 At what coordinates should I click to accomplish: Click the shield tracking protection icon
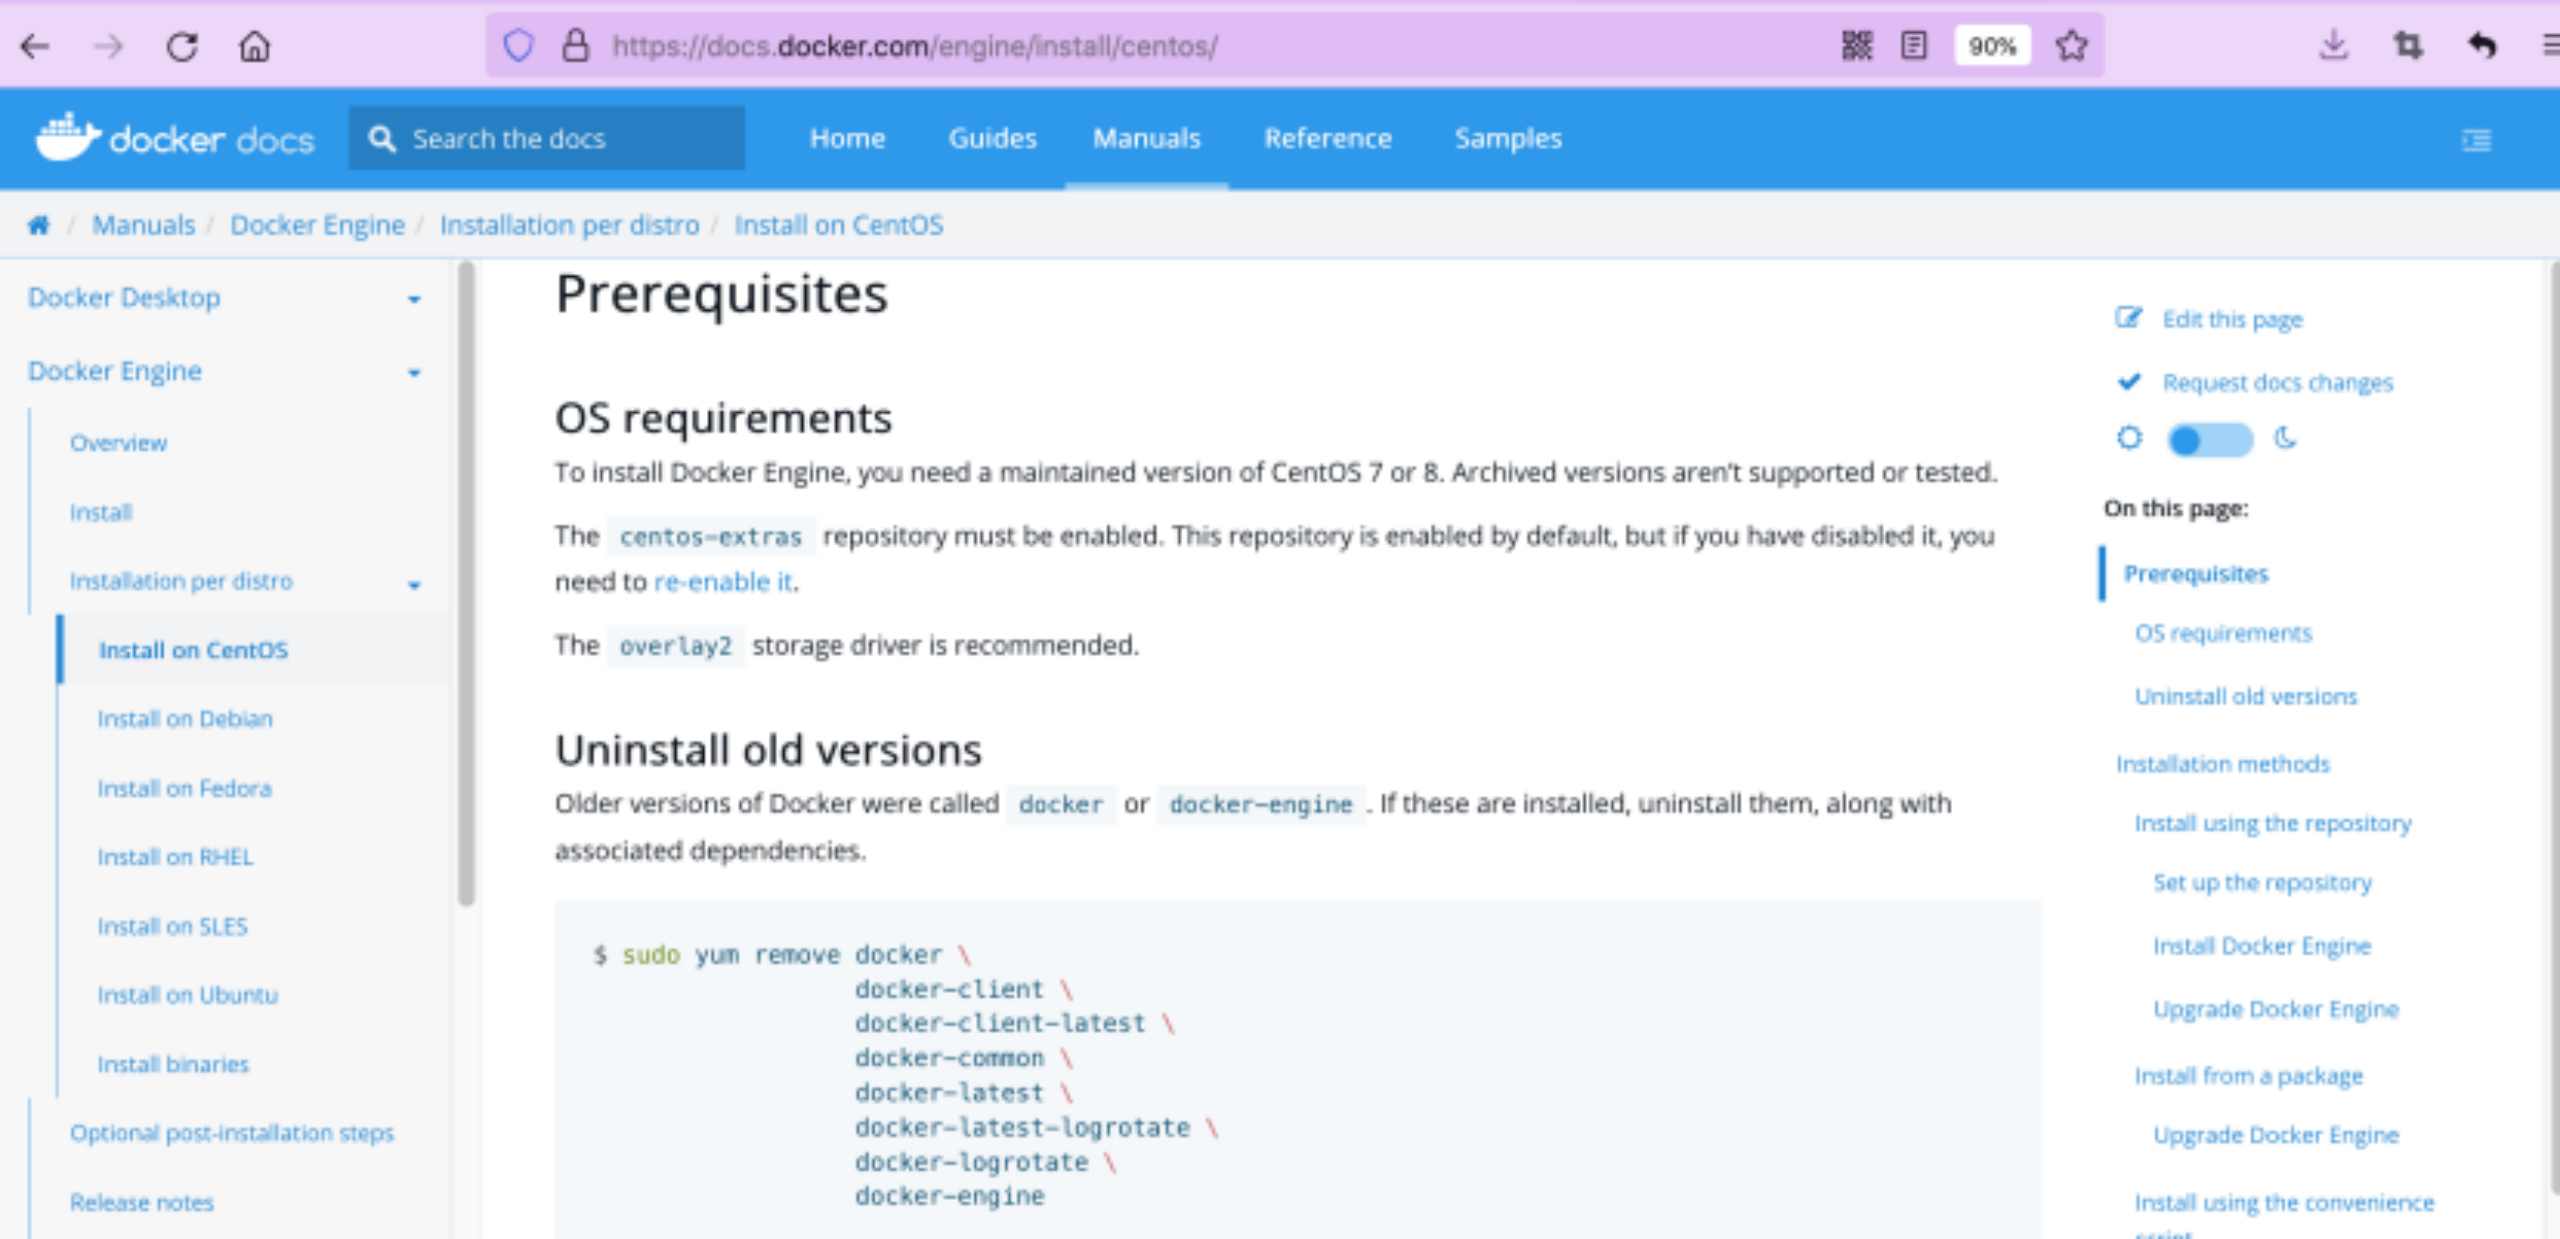click(518, 46)
